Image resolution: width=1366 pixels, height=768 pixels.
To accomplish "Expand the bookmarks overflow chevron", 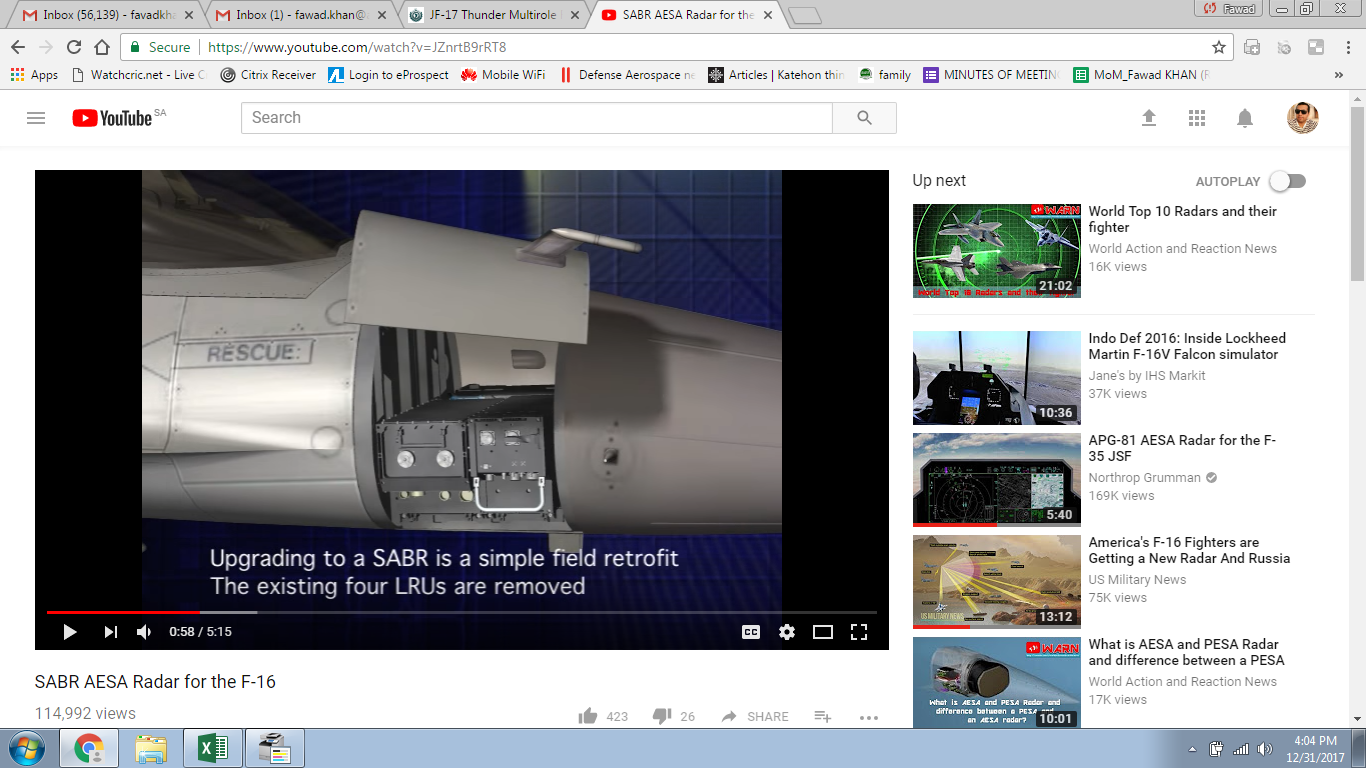I will (1339, 75).
